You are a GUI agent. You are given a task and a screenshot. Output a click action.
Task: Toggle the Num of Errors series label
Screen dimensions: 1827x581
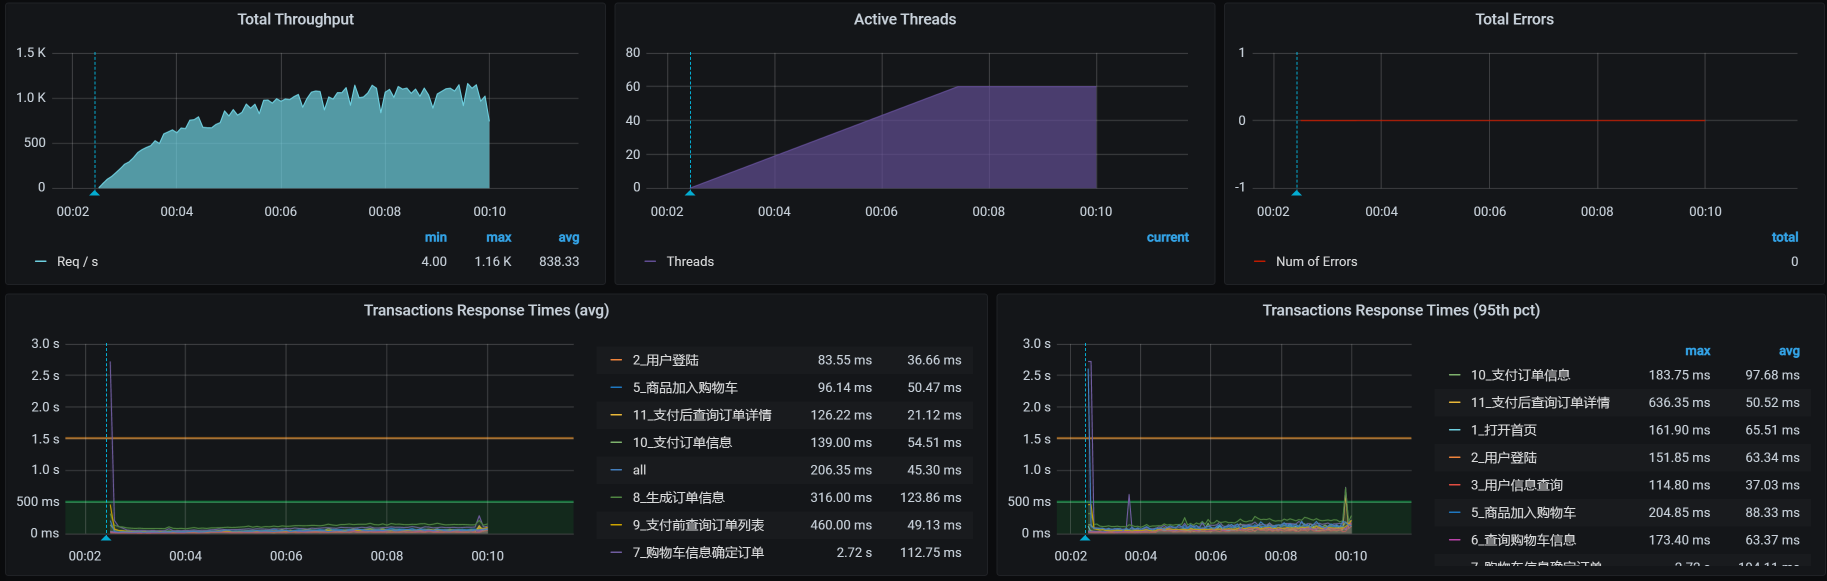tap(1316, 262)
